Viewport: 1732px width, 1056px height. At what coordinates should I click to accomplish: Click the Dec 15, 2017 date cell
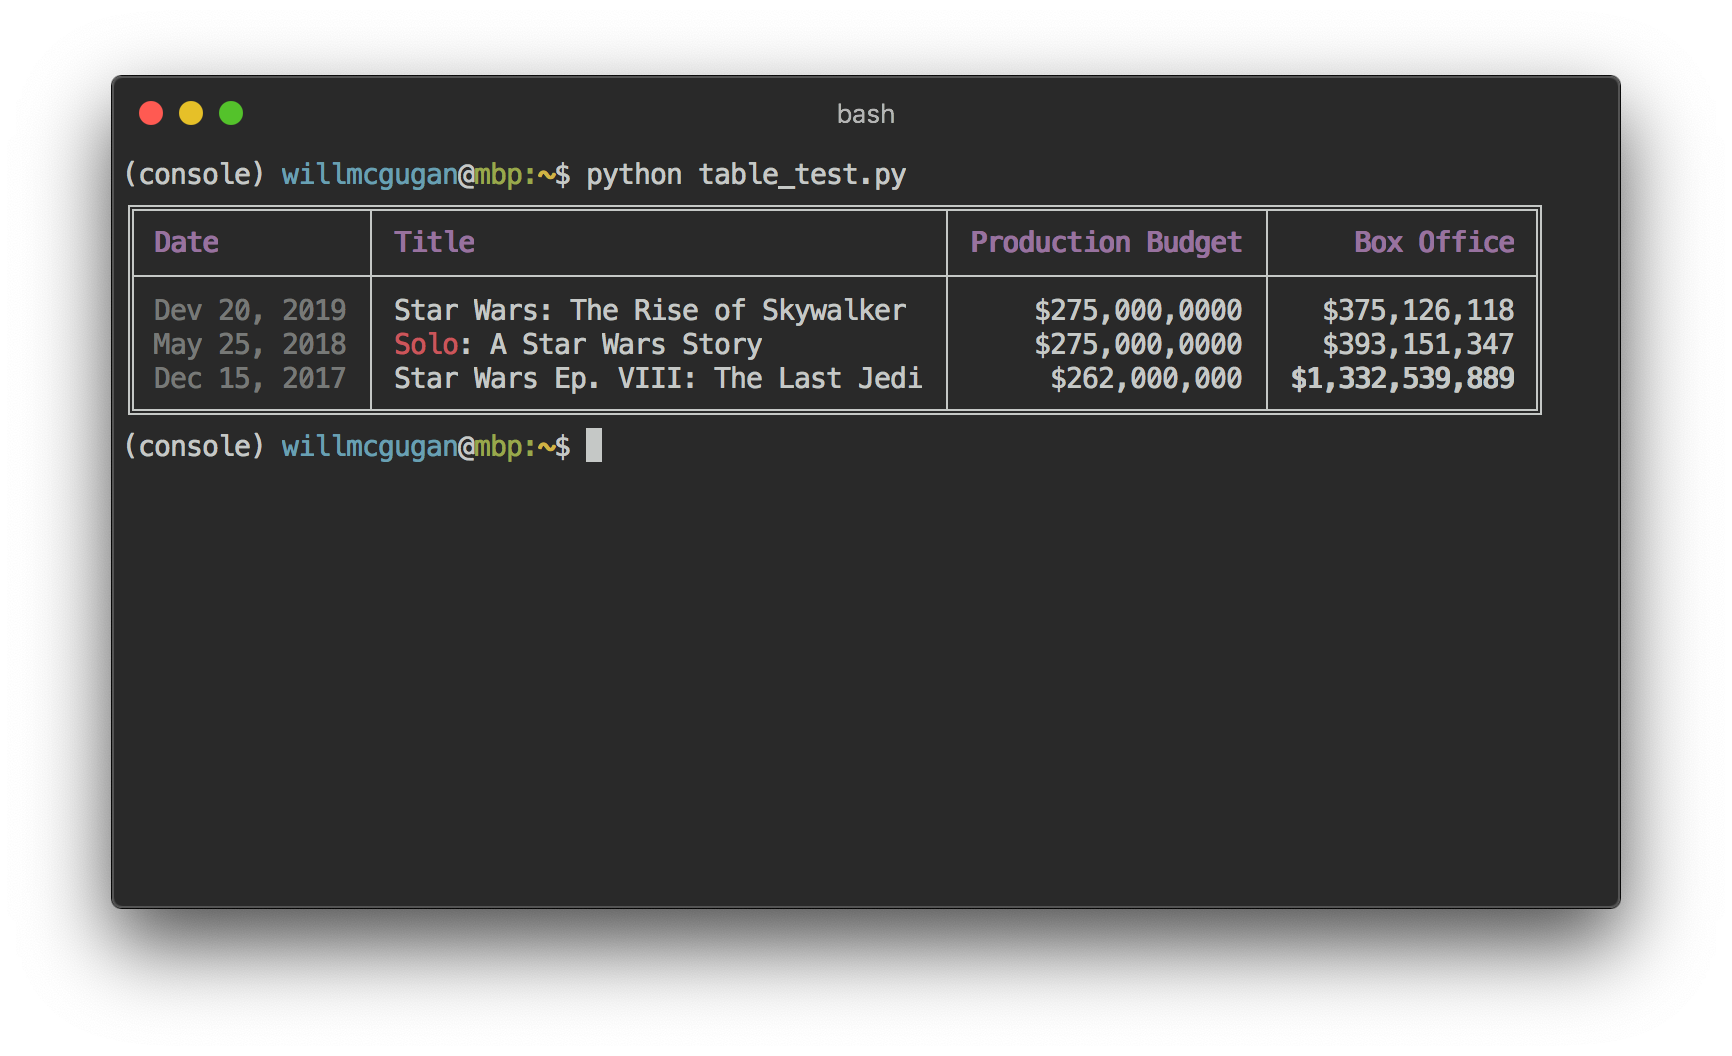(250, 379)
